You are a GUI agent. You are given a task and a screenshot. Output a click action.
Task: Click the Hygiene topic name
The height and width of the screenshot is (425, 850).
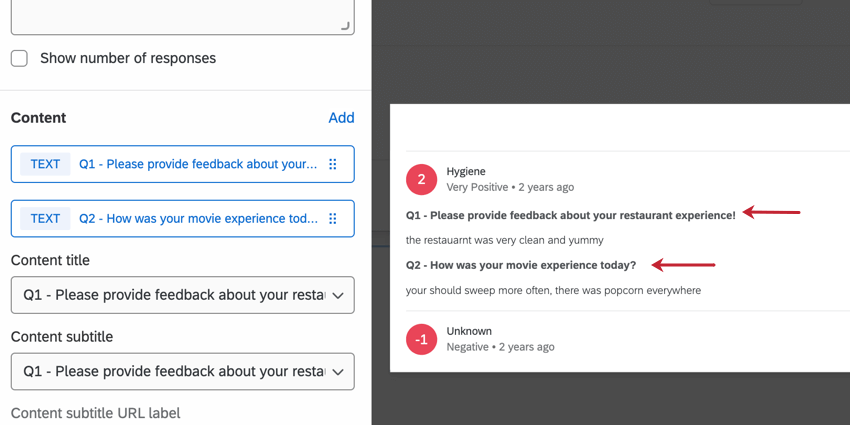(x=466, y=172)
